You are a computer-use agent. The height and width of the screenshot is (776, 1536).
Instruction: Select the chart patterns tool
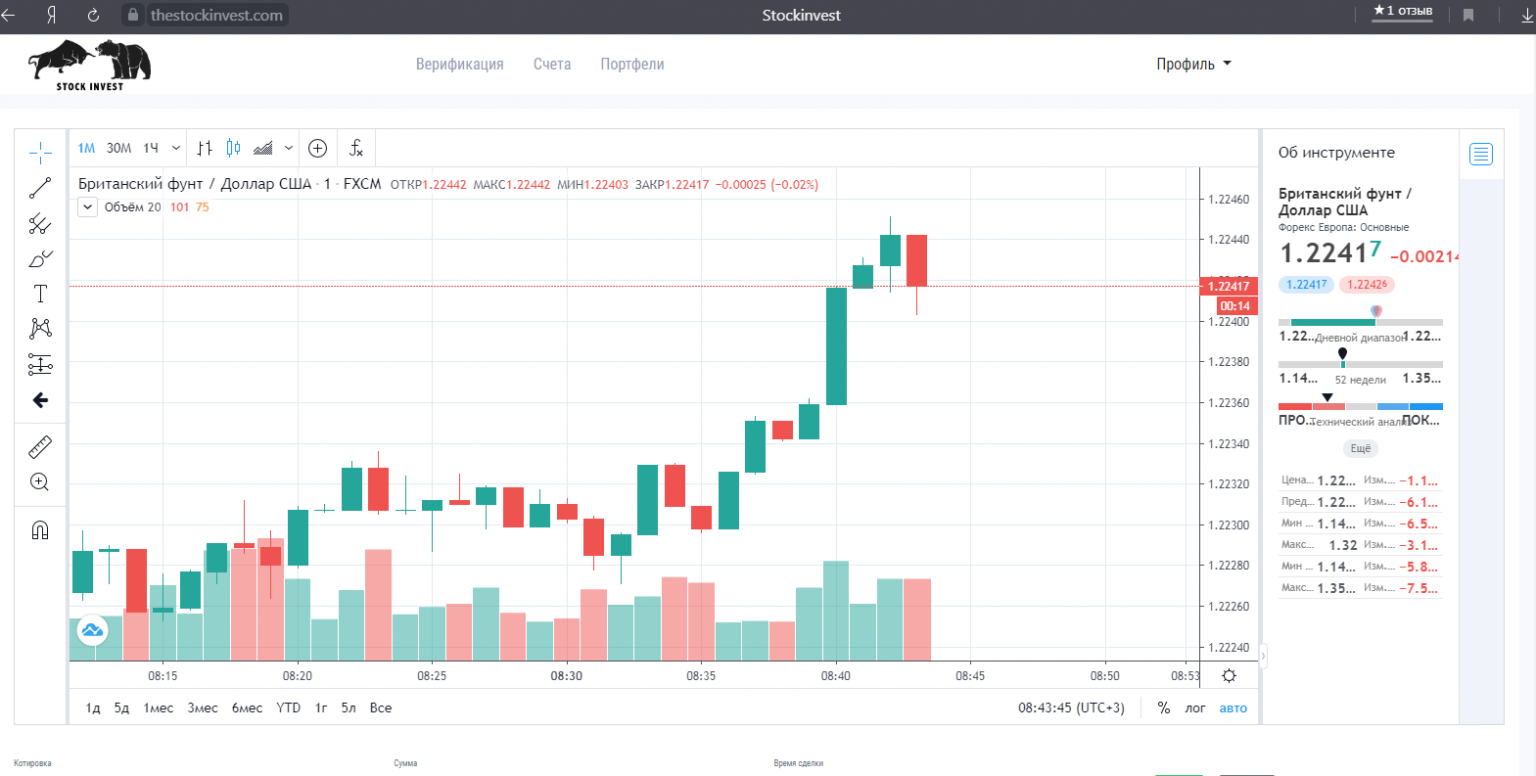point(40,328)
